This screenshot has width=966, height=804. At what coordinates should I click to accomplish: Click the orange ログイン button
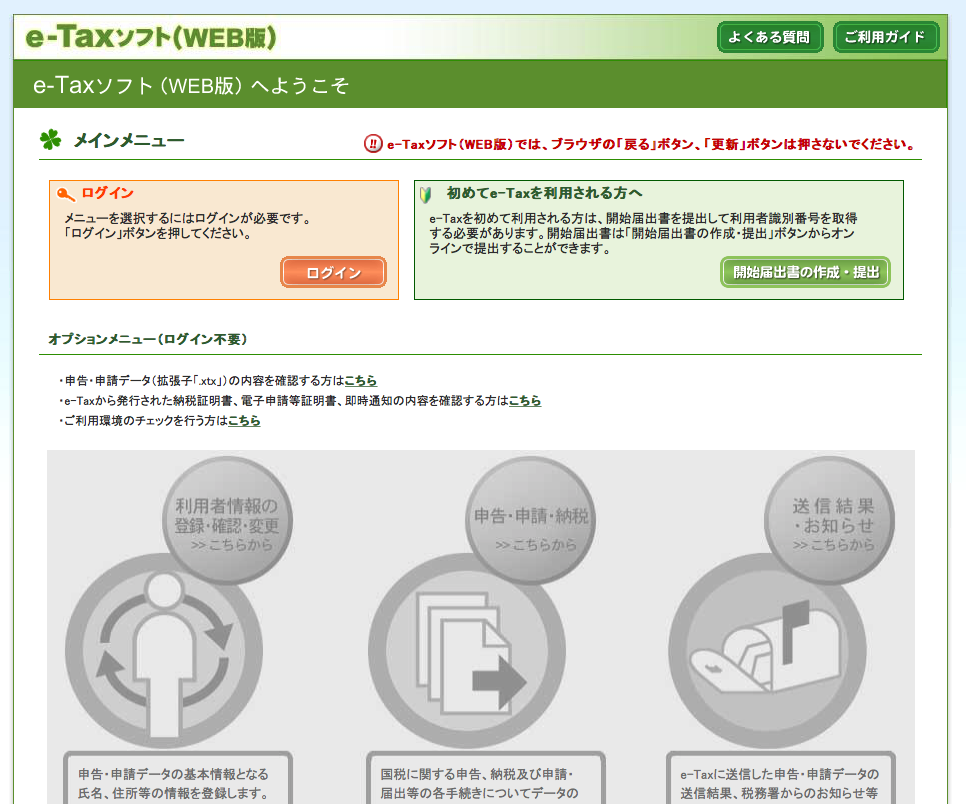click(x=333, y=272)
